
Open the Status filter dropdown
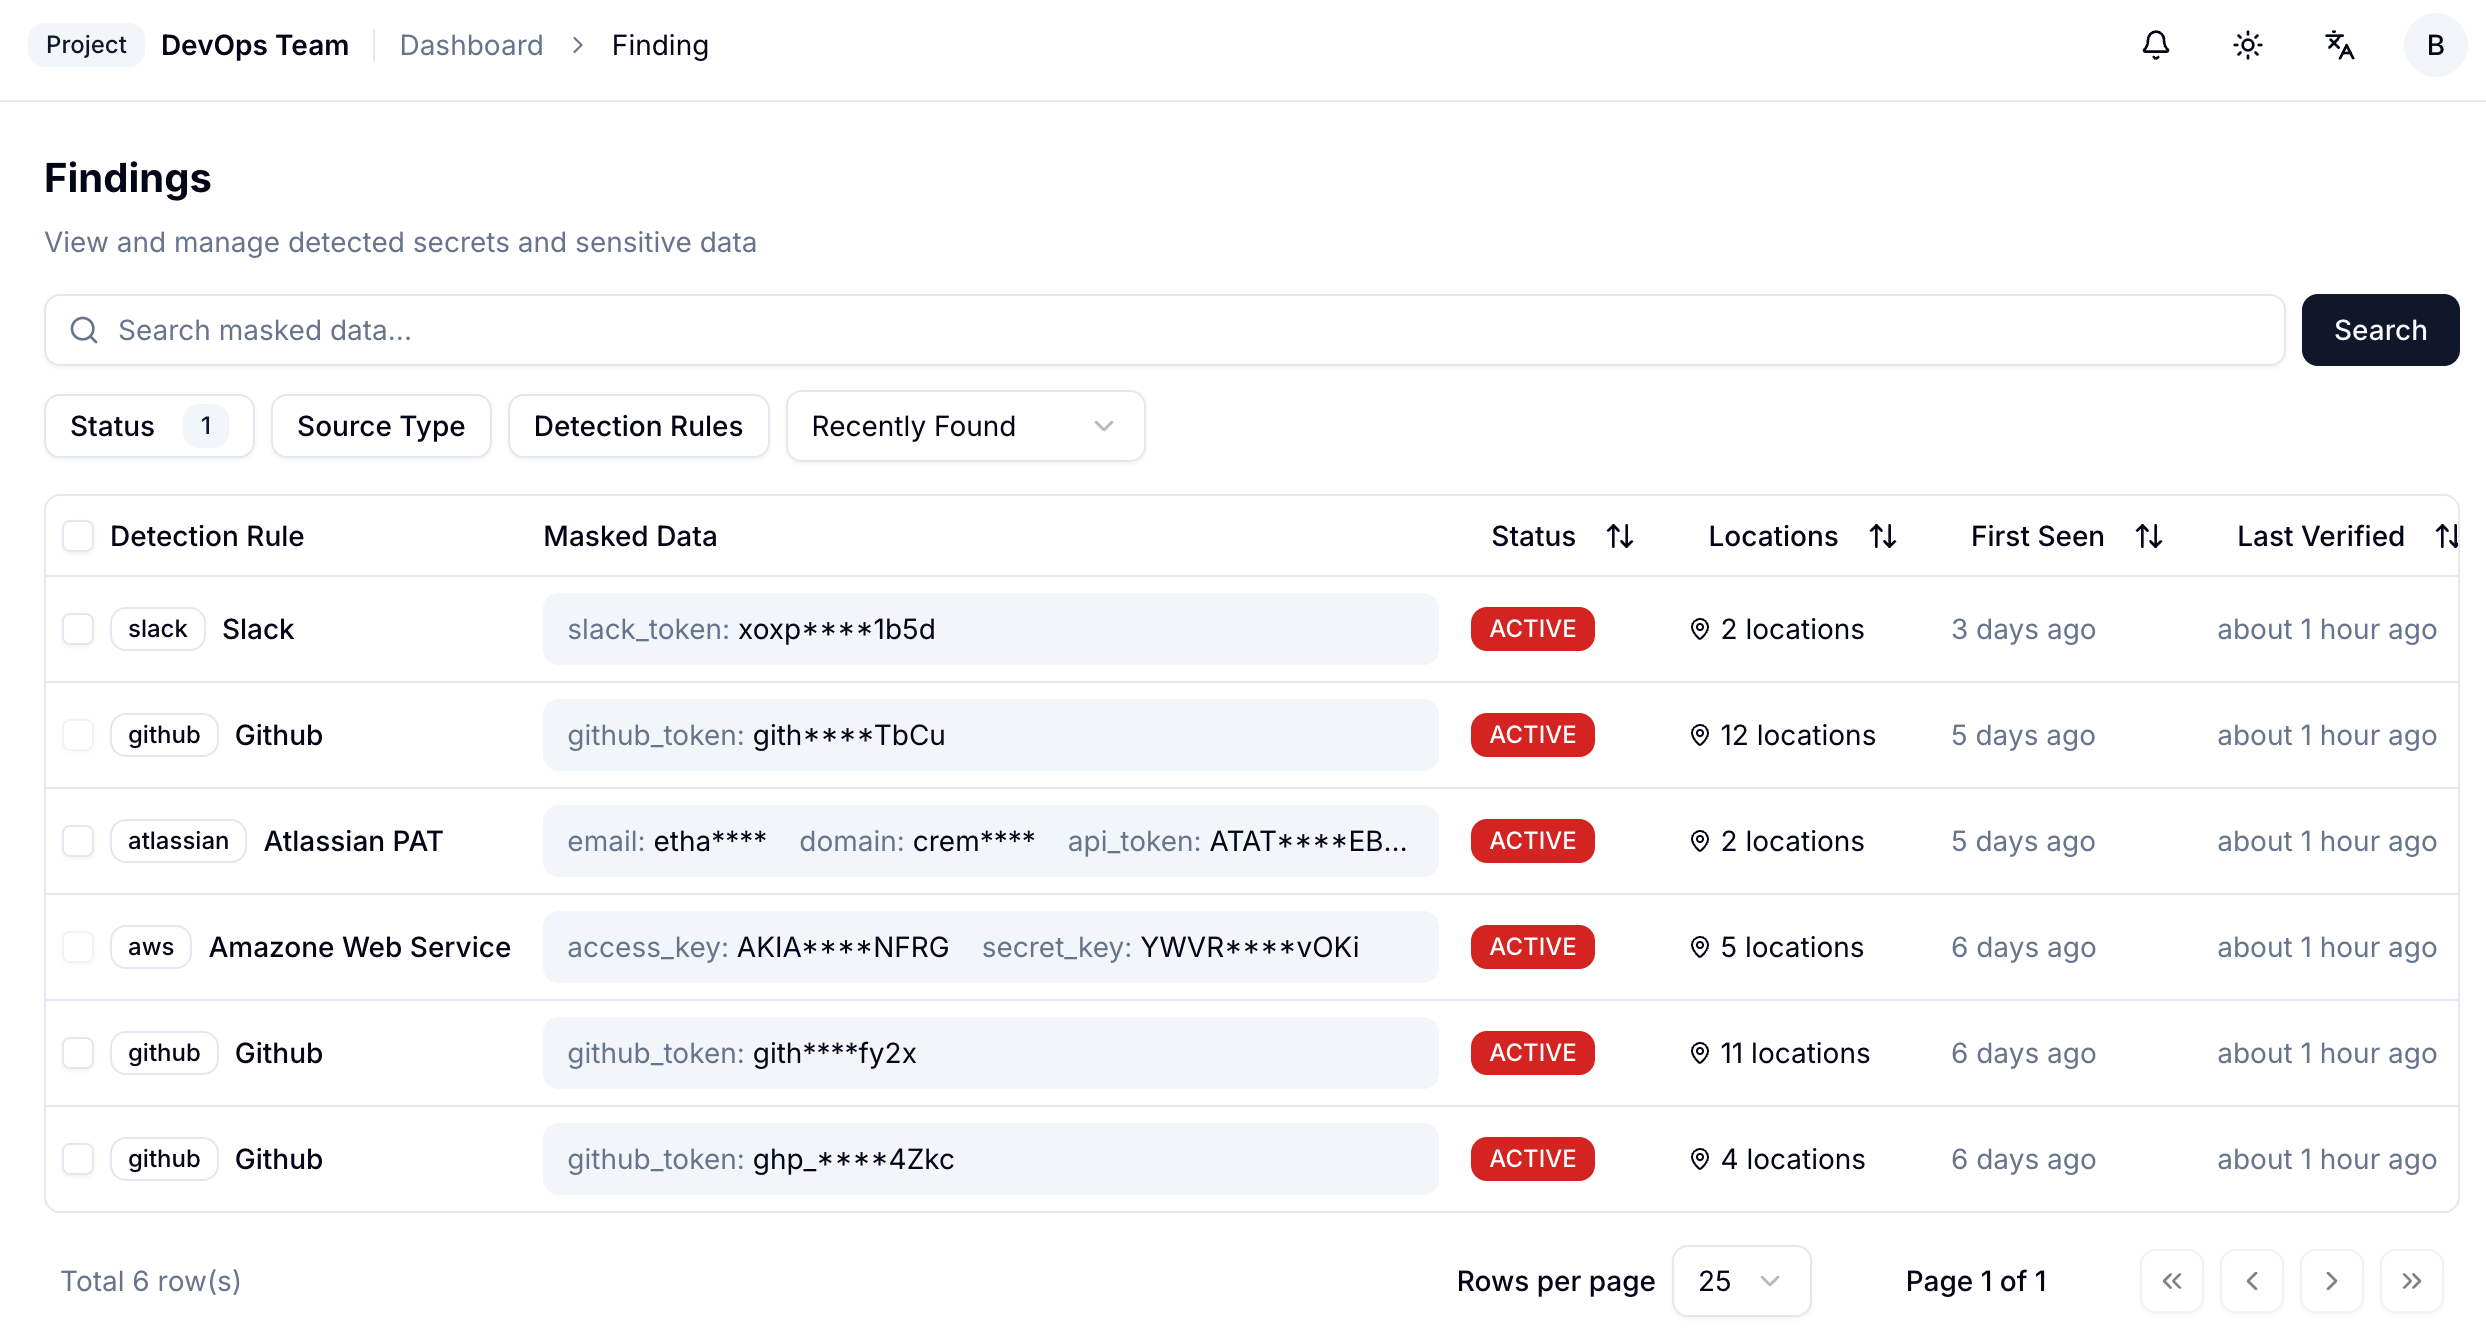coord(149,426)
